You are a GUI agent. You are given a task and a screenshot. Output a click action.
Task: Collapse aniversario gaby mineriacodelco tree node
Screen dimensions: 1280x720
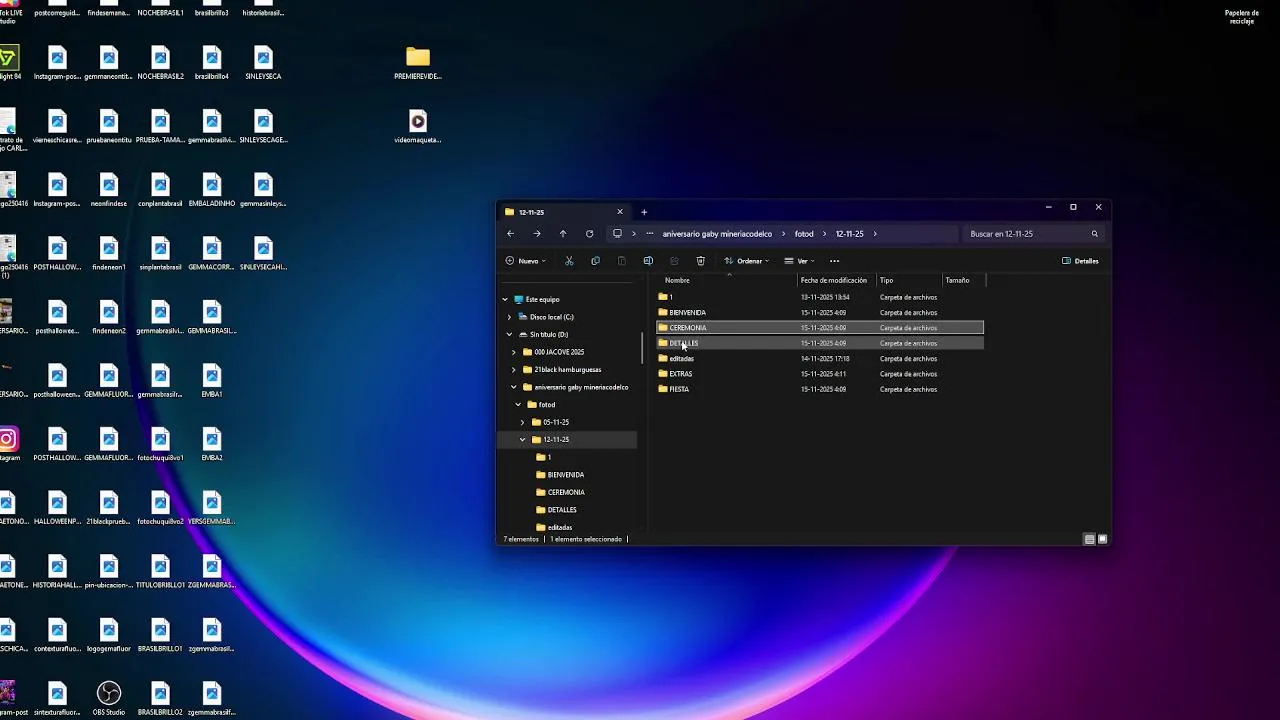click(x=514, y=387)
